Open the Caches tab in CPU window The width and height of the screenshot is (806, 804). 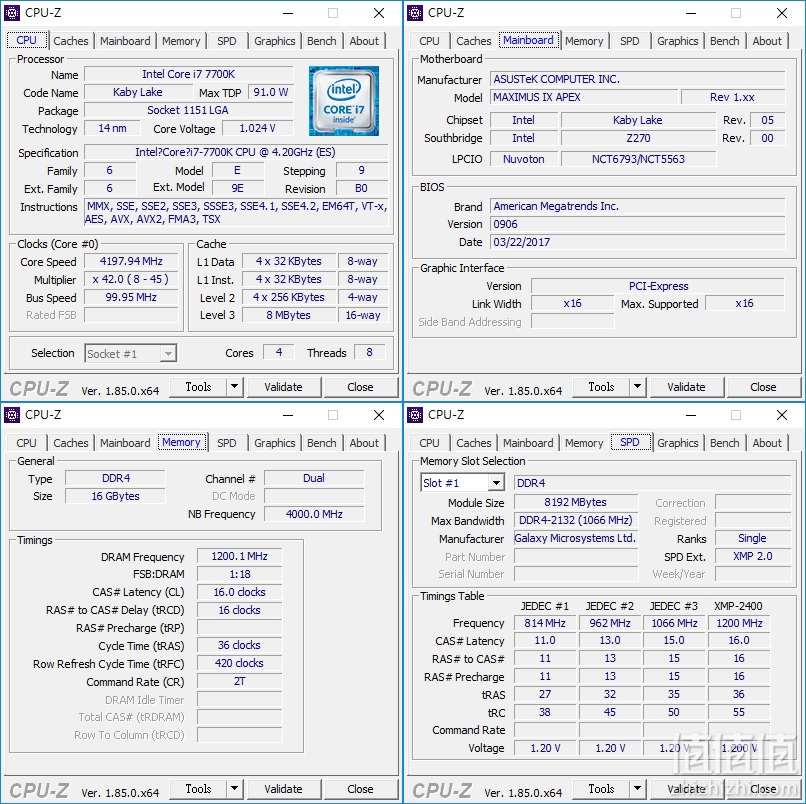point(71,41)
